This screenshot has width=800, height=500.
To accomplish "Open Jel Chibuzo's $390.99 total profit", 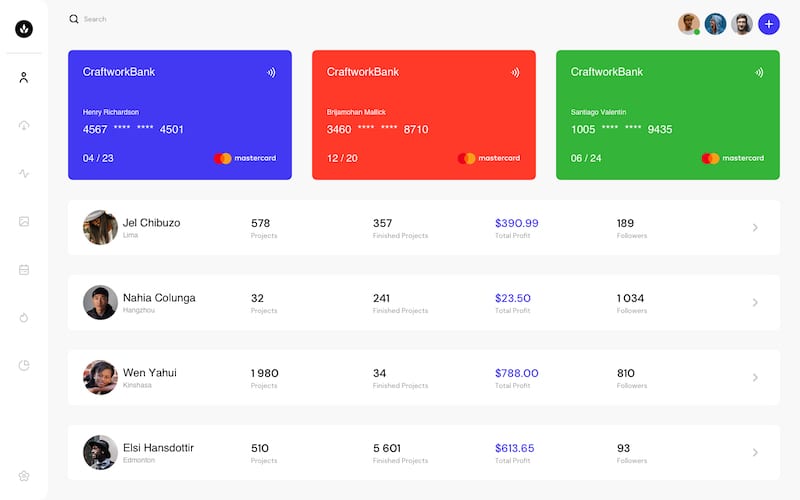I will coord(516,223).
